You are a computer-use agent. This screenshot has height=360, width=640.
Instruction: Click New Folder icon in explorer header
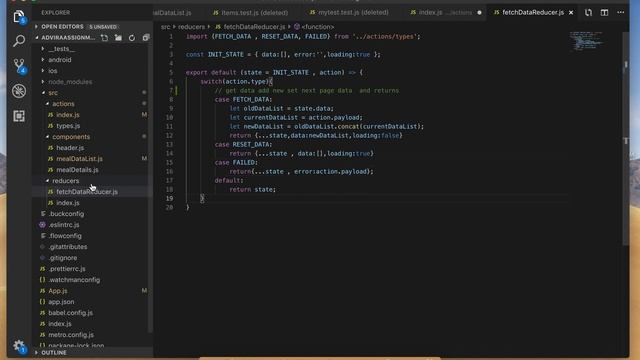(118, 38)
